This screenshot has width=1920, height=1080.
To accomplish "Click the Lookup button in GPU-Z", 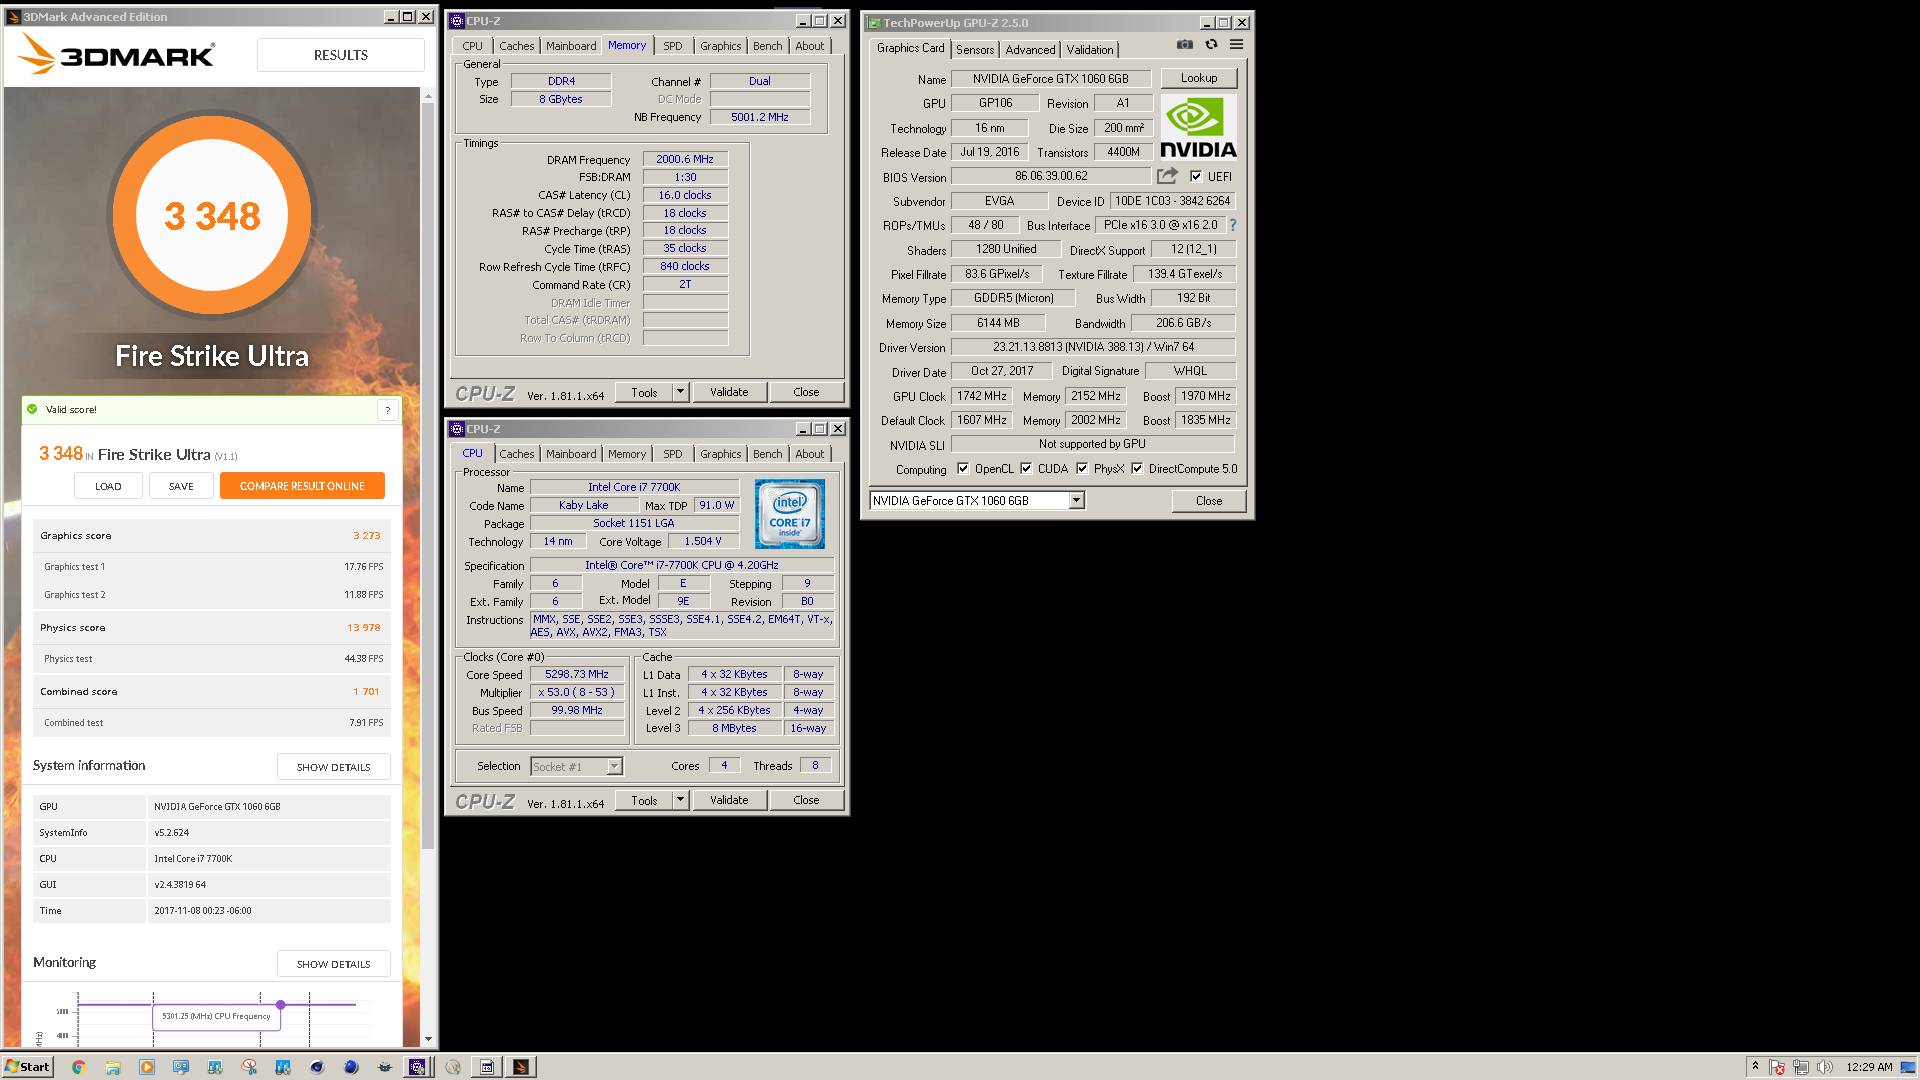I will click(x=1199, y=78).
